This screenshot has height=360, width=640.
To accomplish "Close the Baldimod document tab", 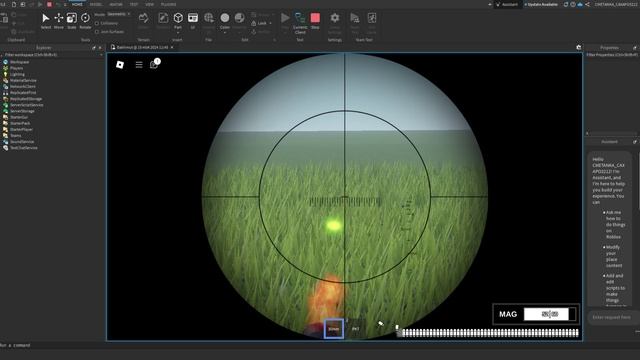I will [x=172, y=47].
